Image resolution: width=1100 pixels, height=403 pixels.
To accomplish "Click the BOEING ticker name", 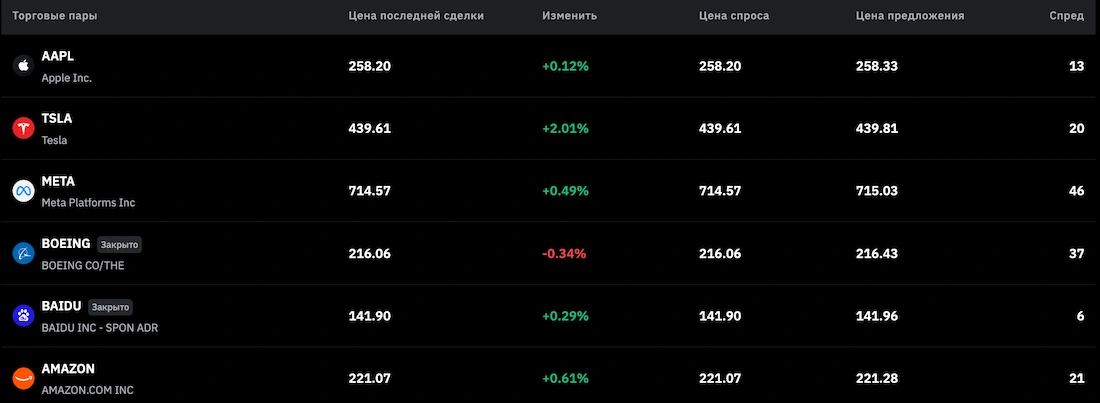I will 66,243.
